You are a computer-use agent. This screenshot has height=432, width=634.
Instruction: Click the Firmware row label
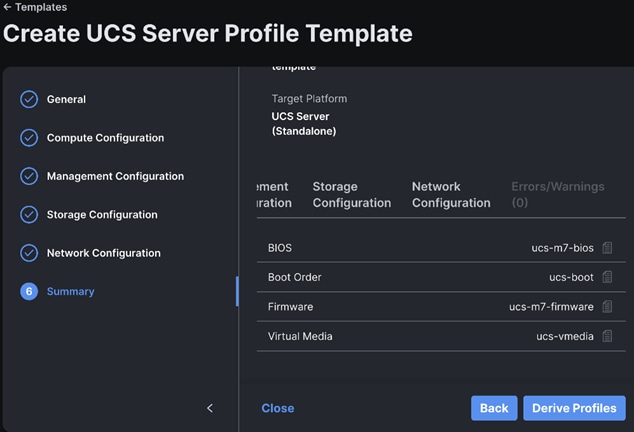coord(290,307)
